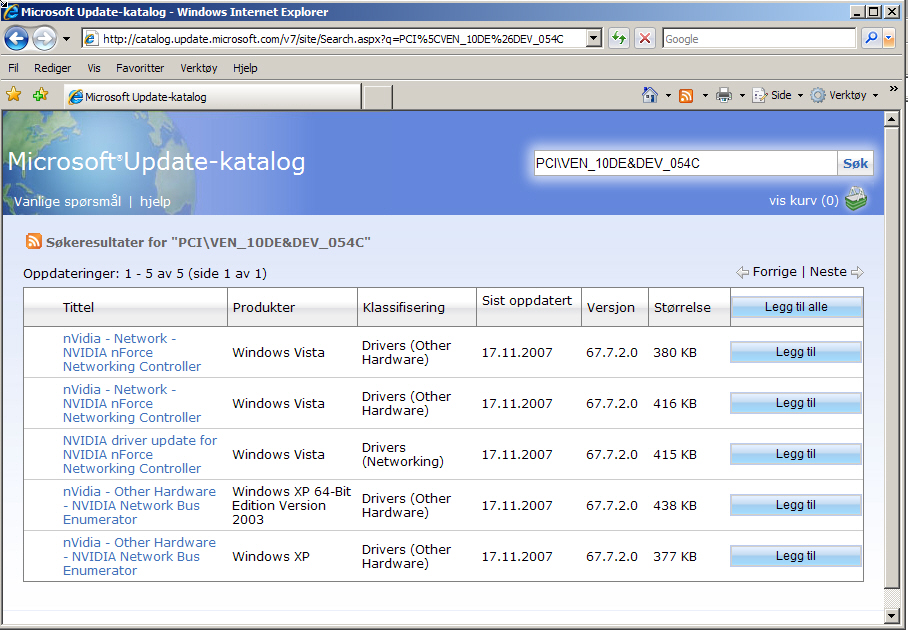
Task: Go back with the browser Back arrow
Action: [16, 39]
